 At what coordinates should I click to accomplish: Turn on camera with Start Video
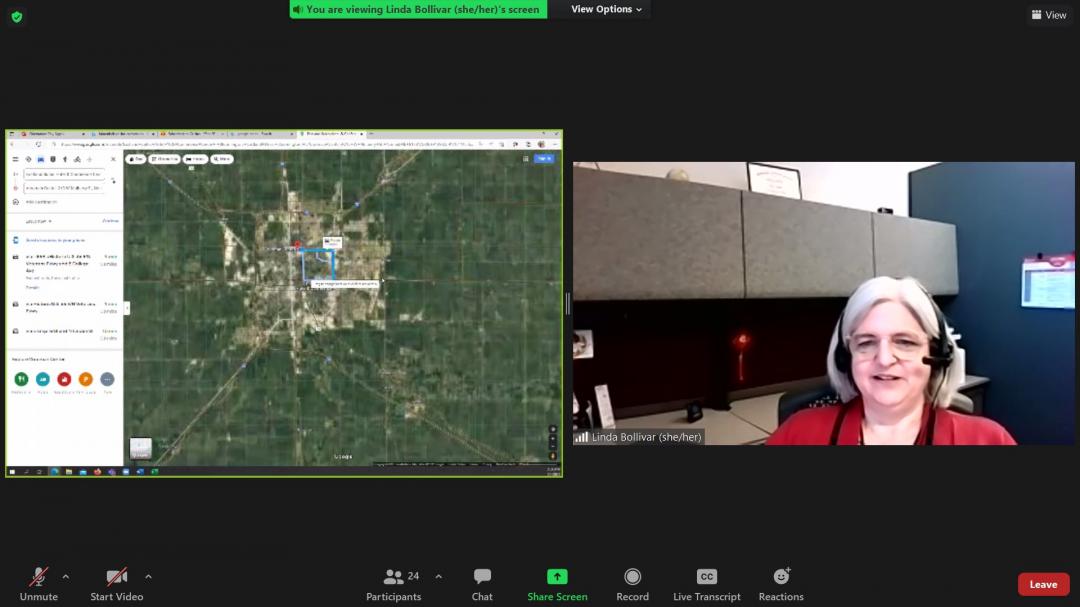pyautogui.click(x=116, y=577)
